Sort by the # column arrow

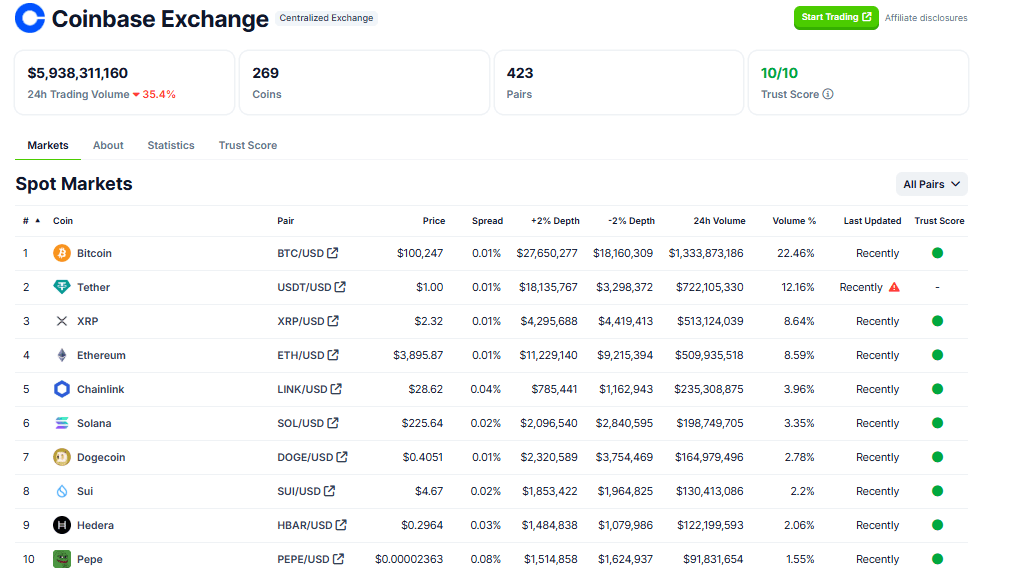point(38,221)
